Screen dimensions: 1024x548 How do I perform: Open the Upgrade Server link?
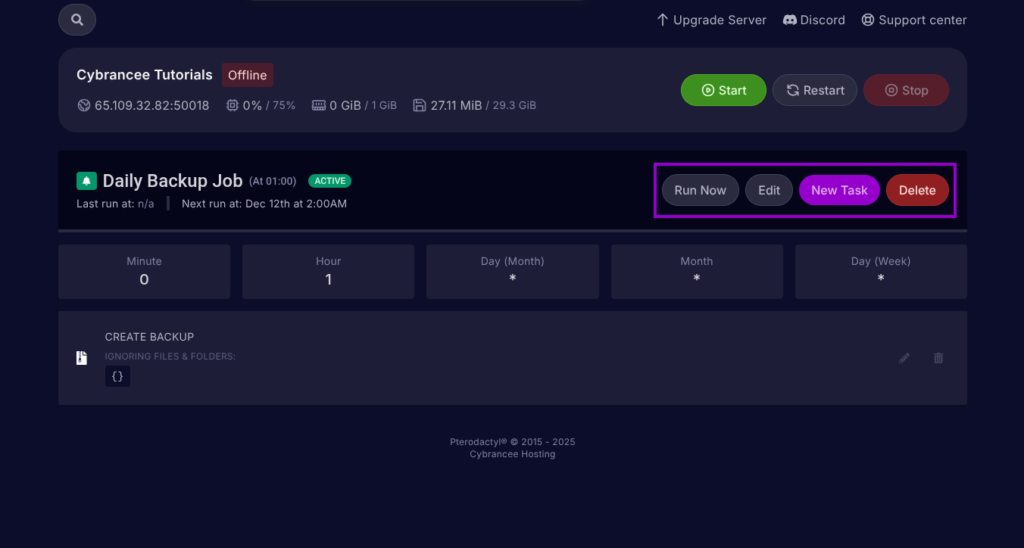[711, 20]
